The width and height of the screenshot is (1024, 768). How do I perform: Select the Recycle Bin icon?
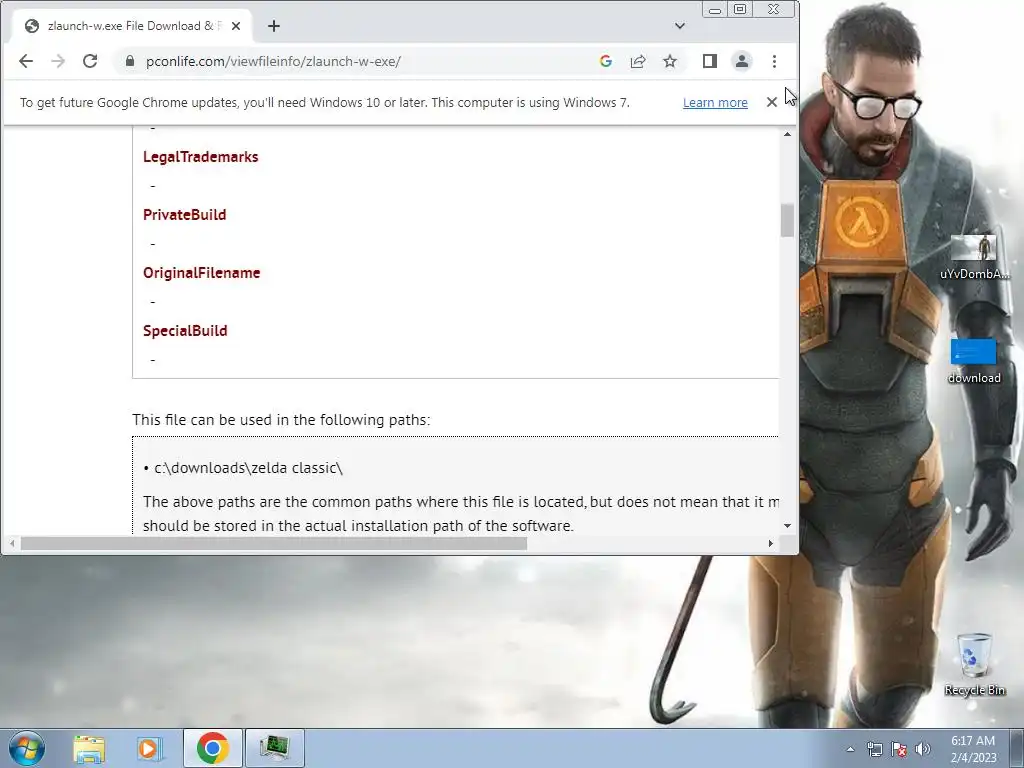coord(974,664)
